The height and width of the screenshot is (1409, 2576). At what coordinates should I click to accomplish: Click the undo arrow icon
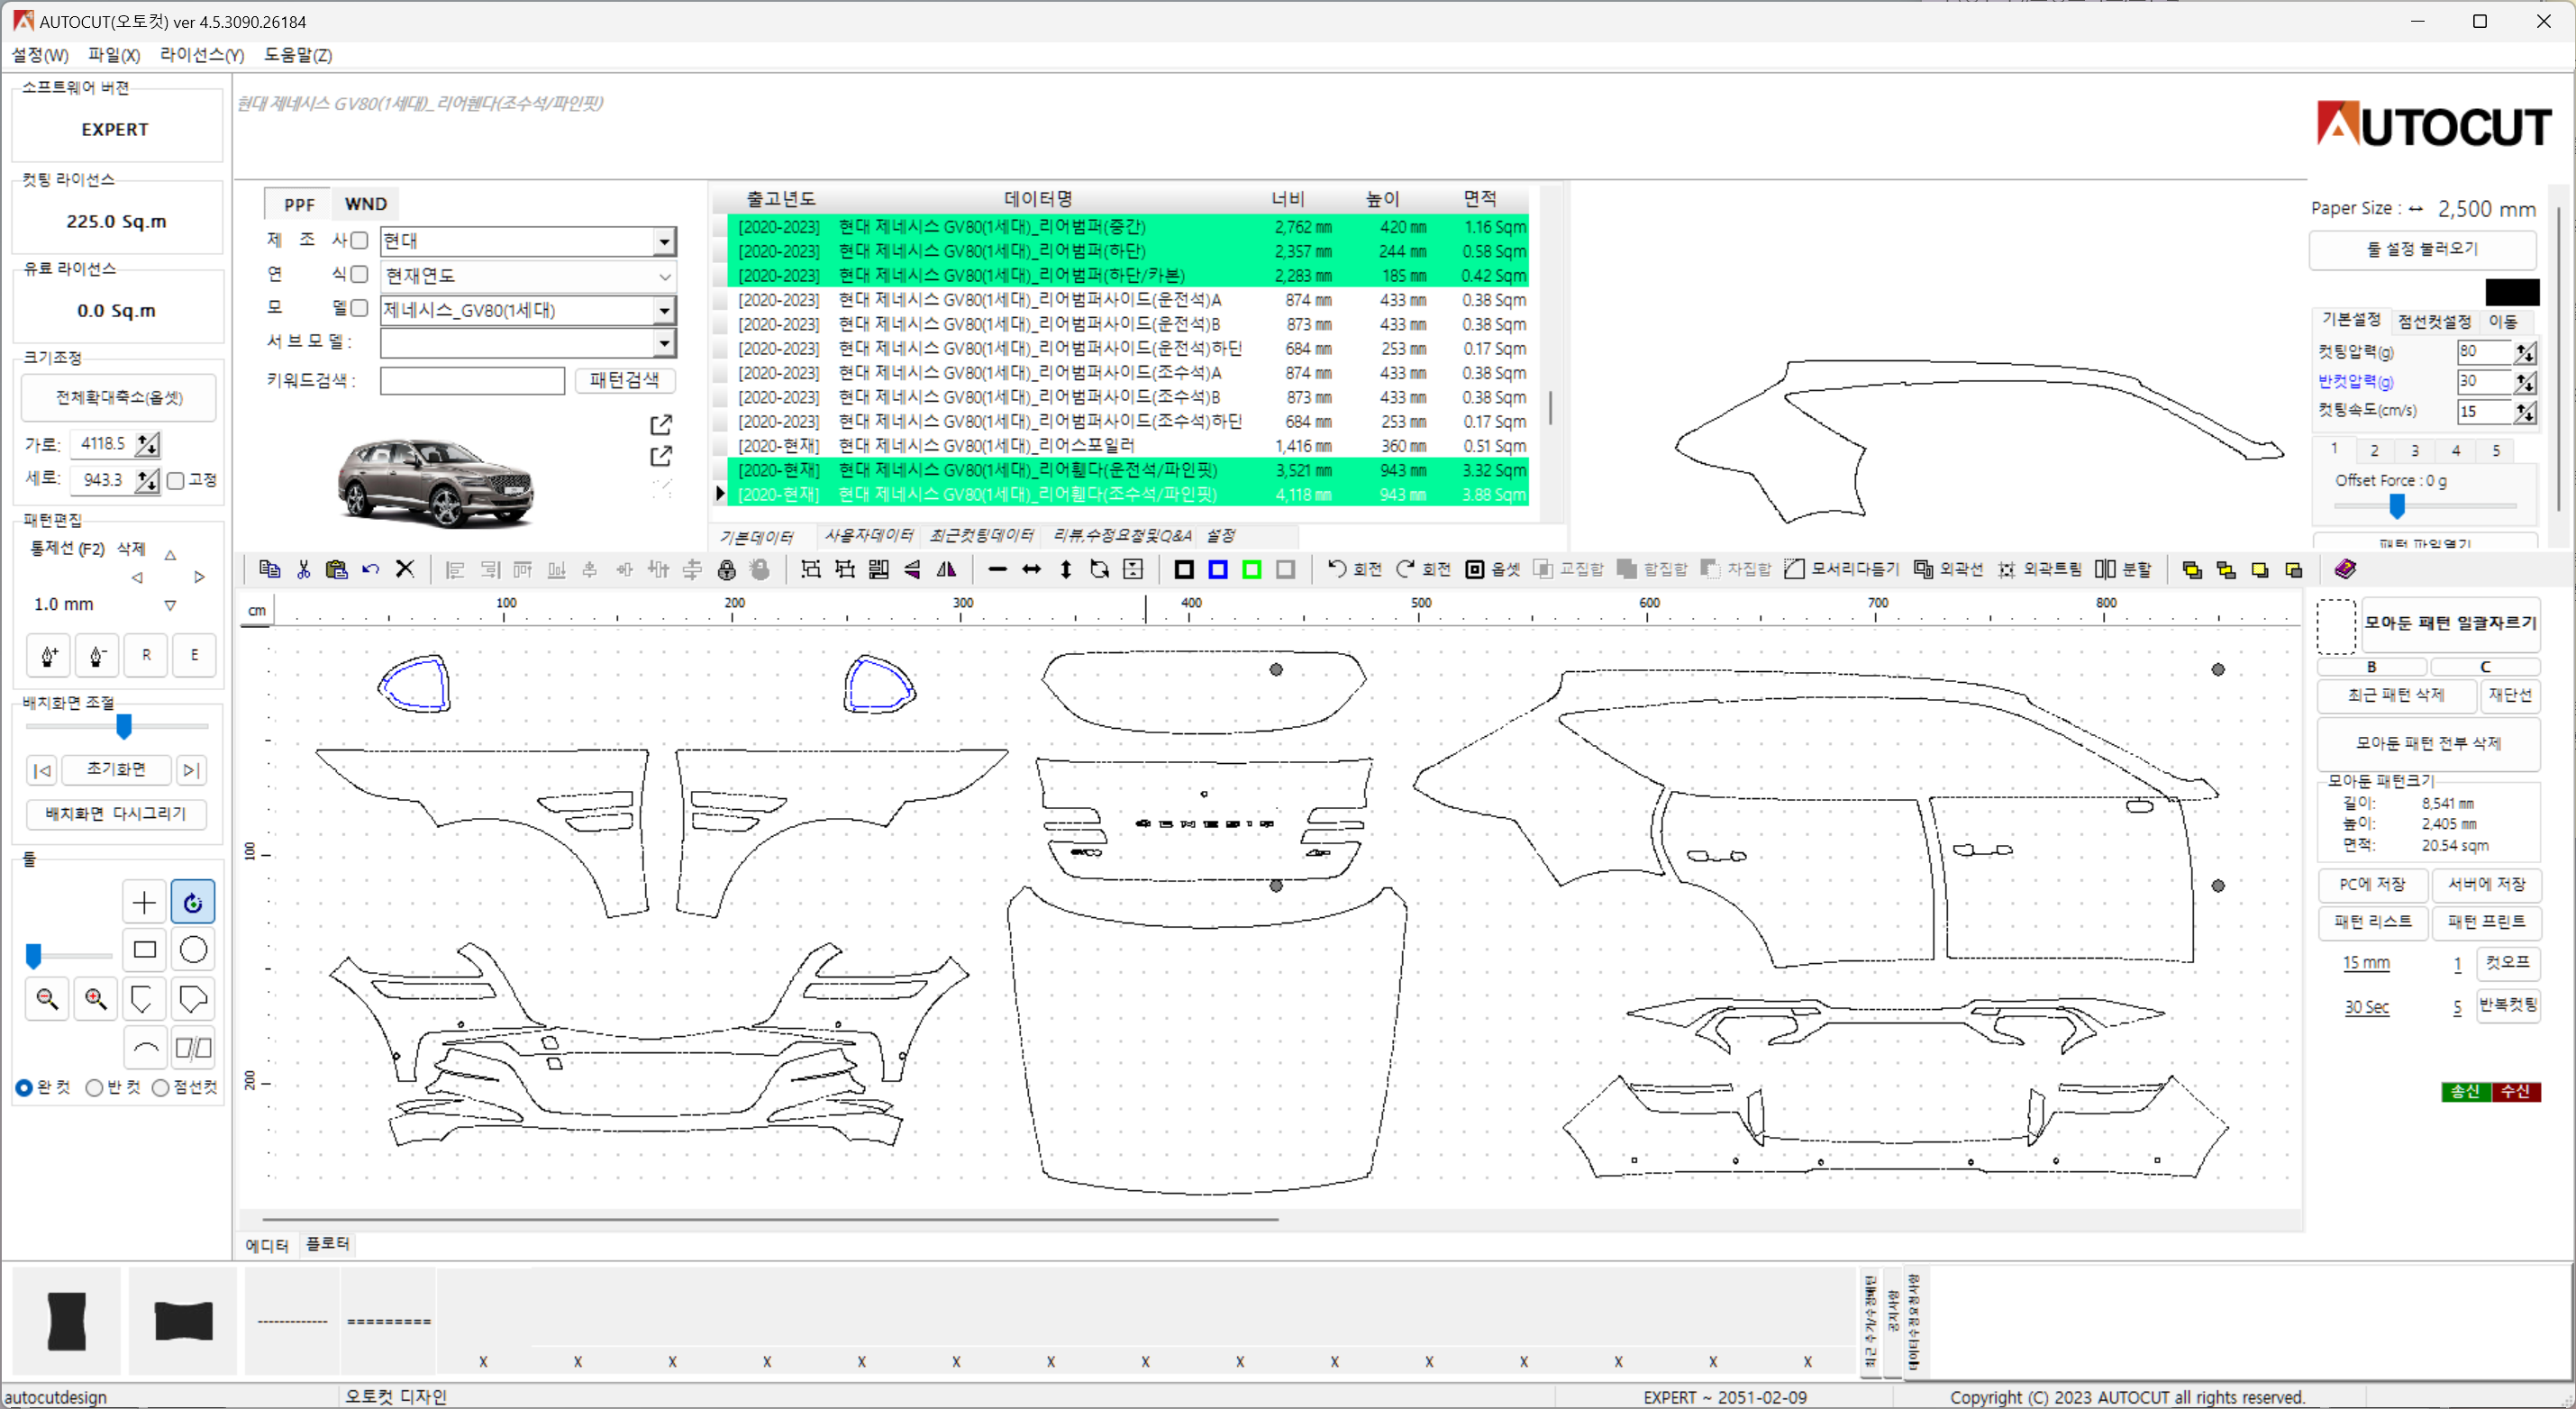[371, 569]
